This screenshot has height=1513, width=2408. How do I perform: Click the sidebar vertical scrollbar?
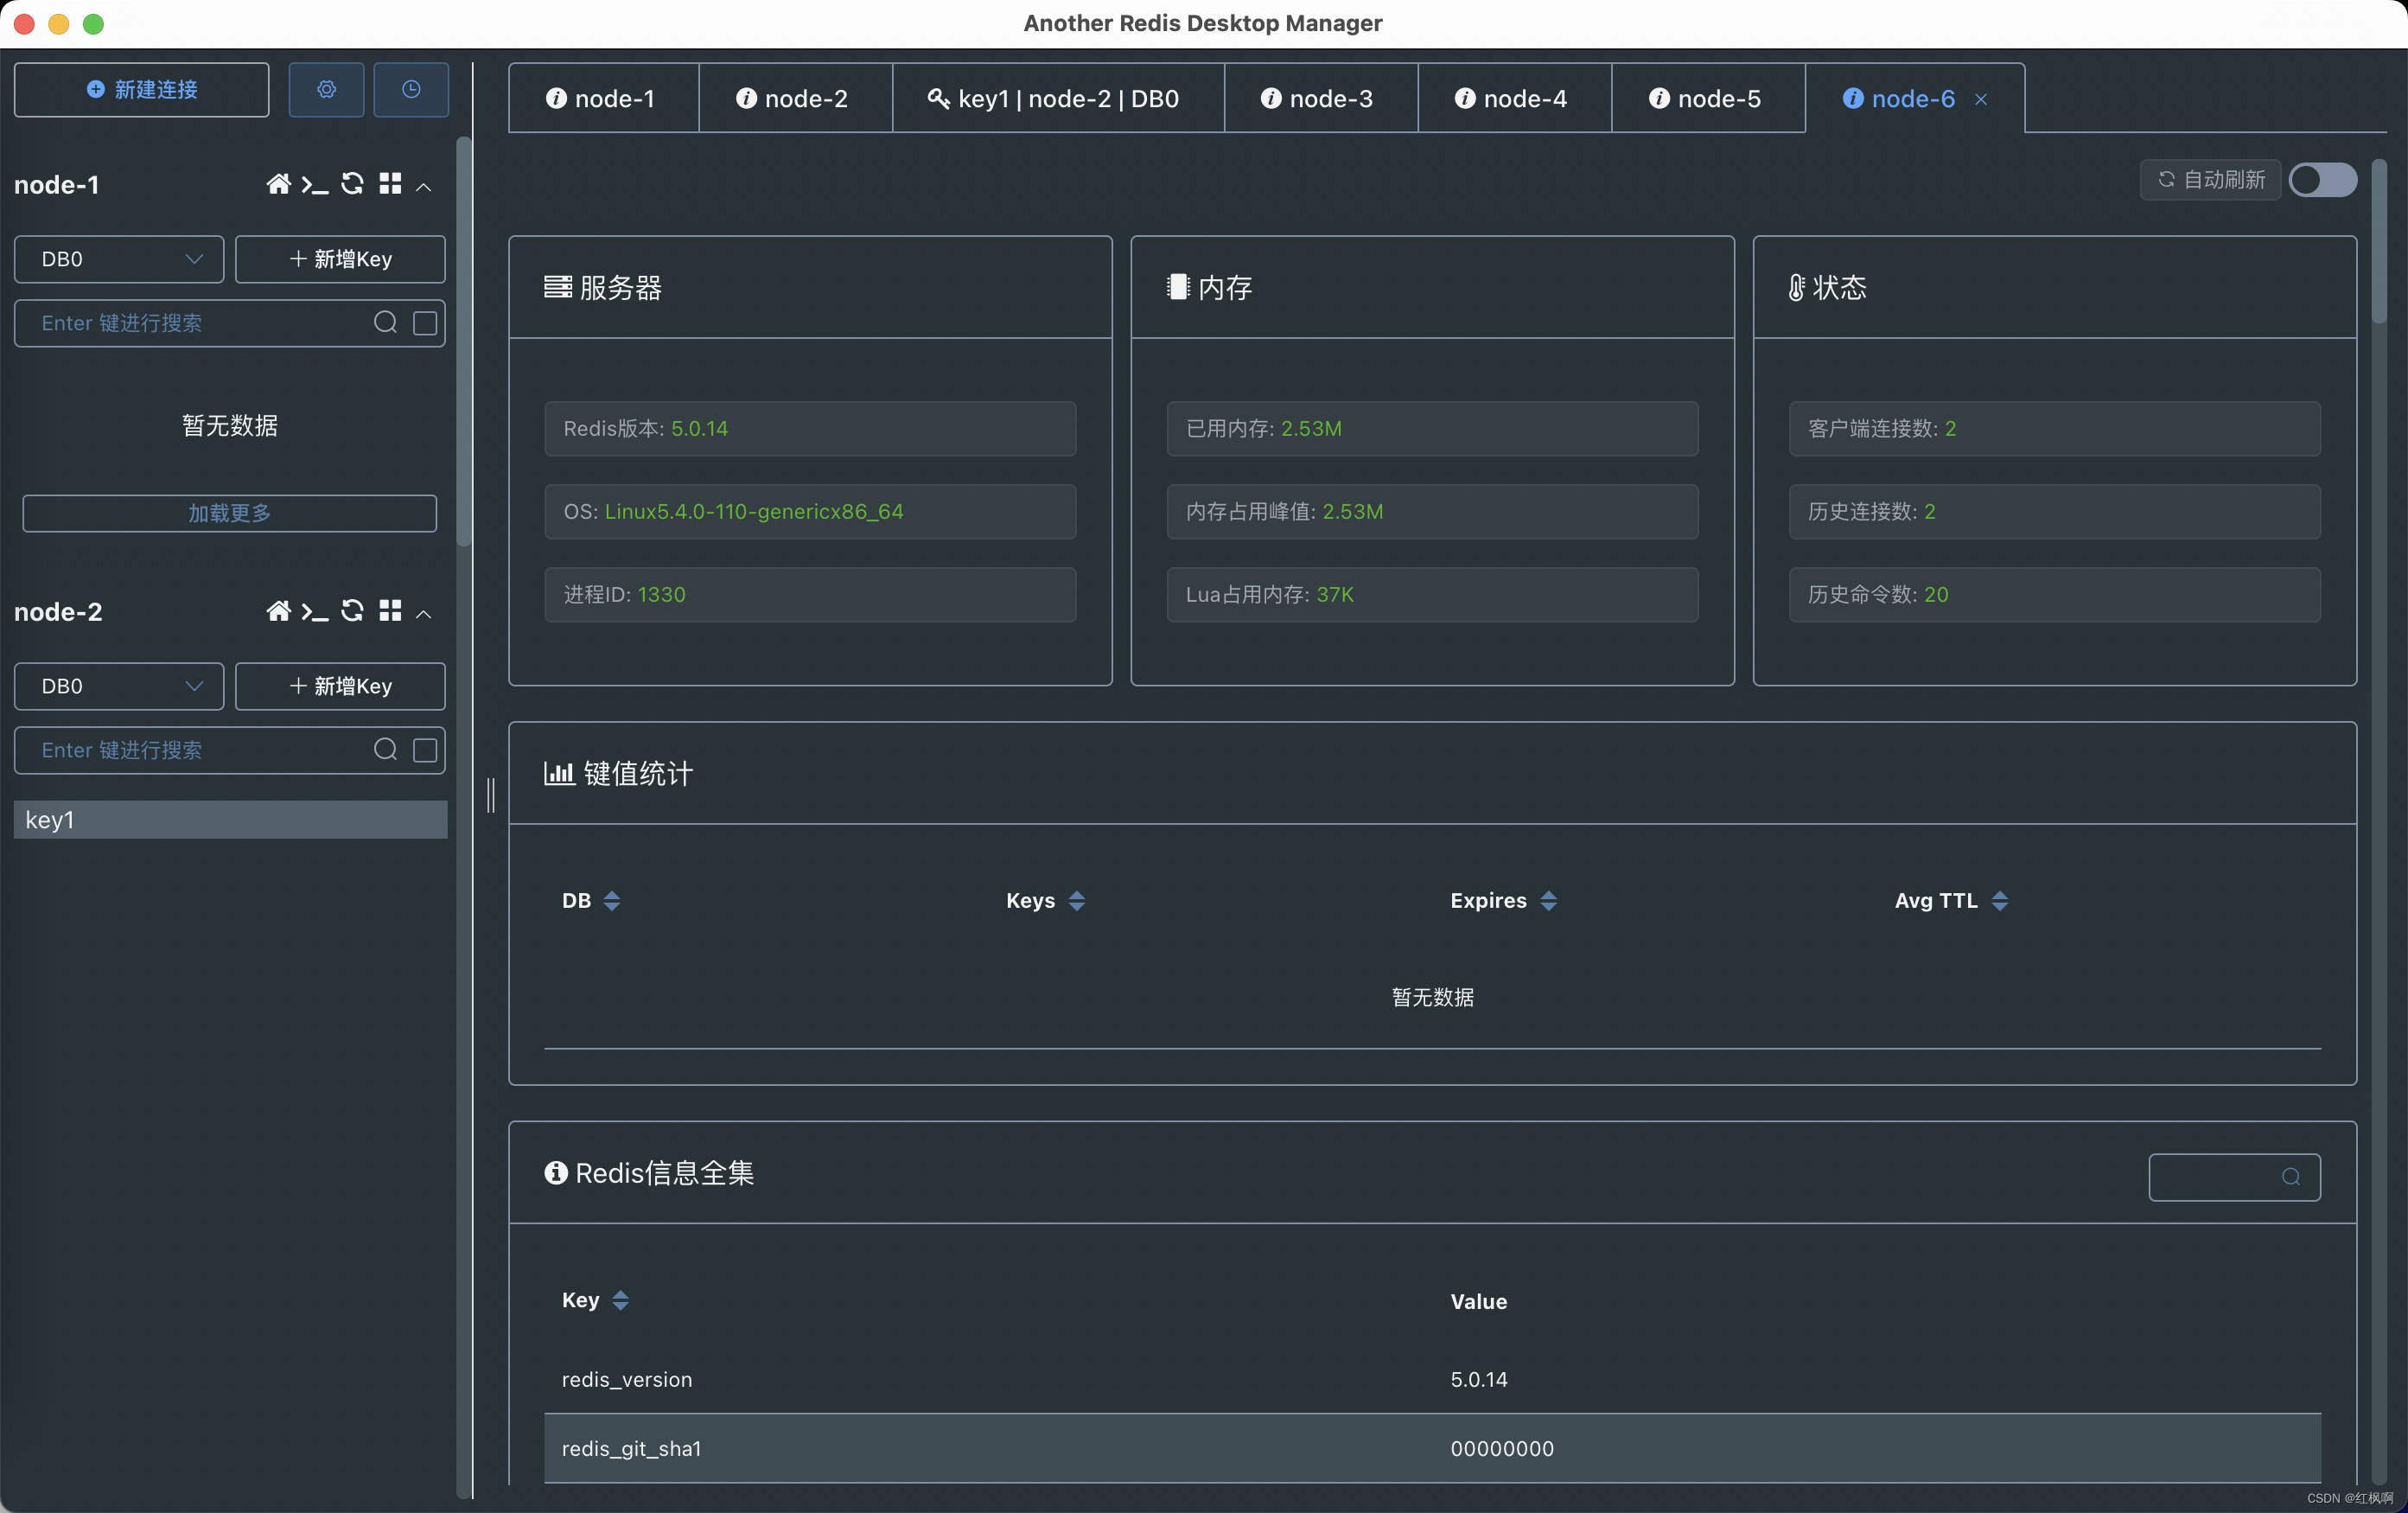pos(463,343)
